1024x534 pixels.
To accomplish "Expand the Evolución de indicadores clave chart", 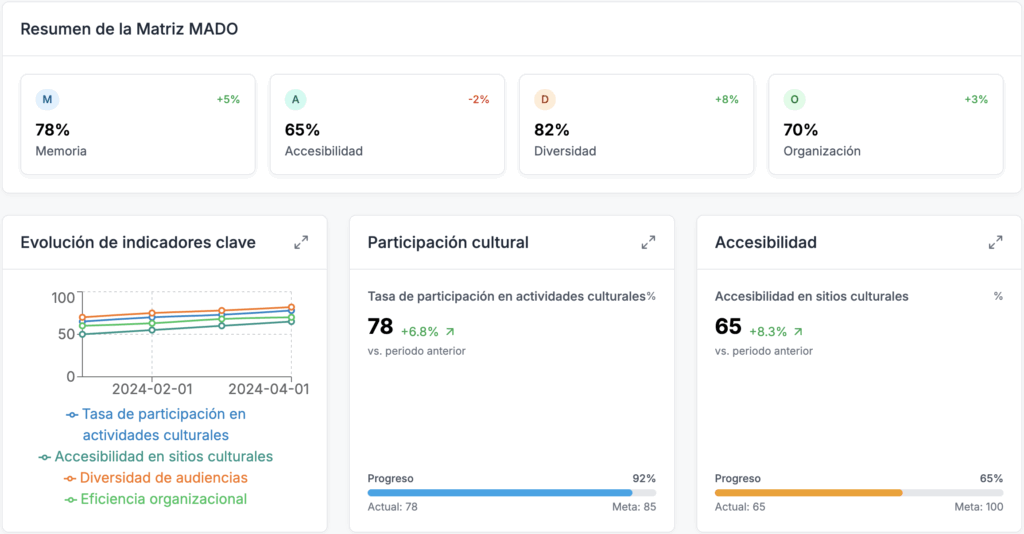I will [x=301, y=242].
